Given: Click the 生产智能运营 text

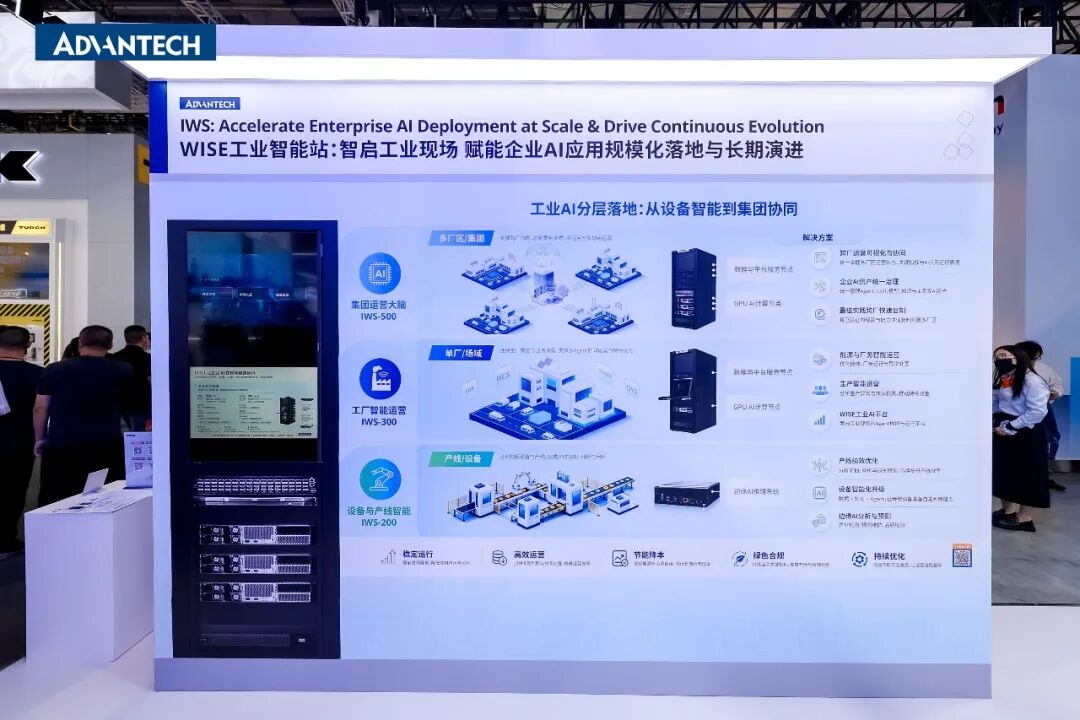Looking at the screenshot, I should click(860, 384).
